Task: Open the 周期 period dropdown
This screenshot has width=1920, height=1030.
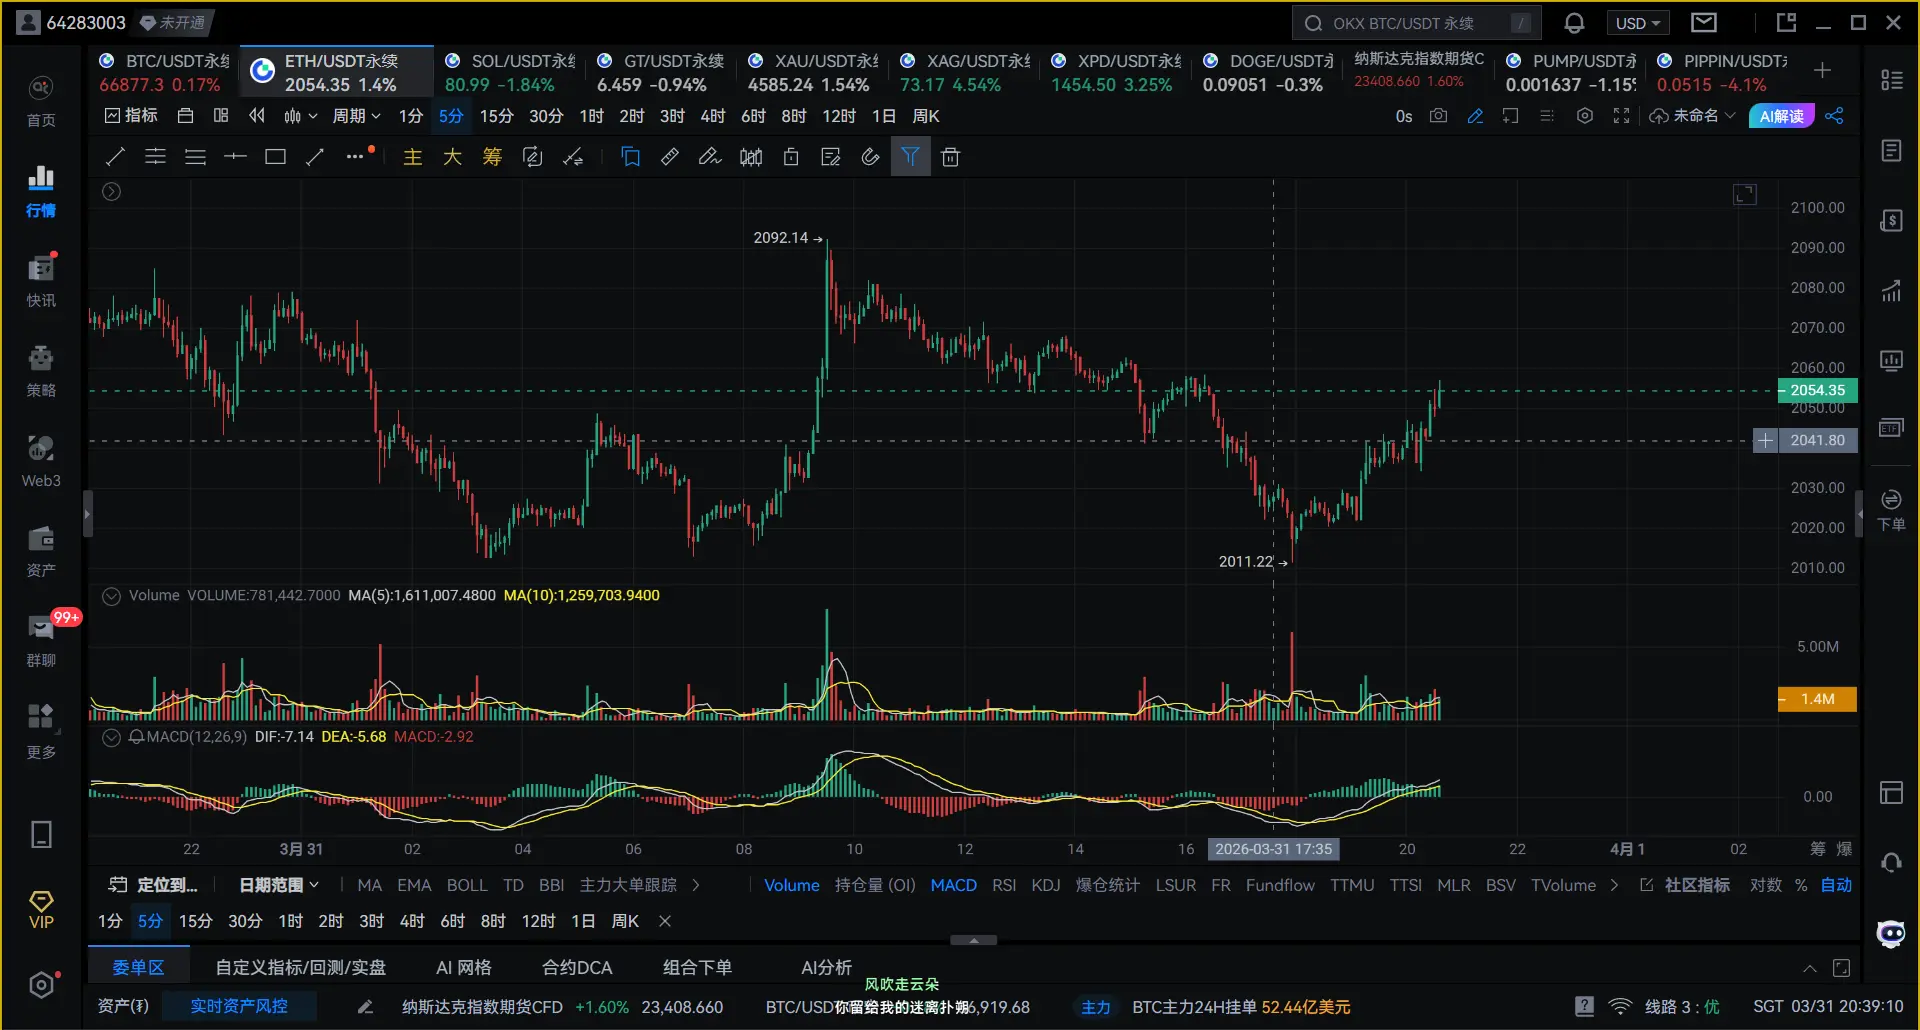Action: pos(356,116)
